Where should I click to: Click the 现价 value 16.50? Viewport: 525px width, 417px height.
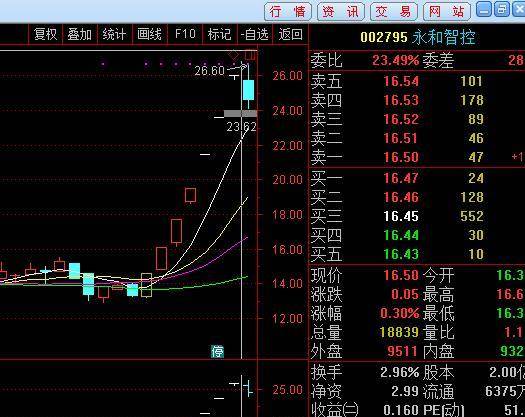(401, 275)
